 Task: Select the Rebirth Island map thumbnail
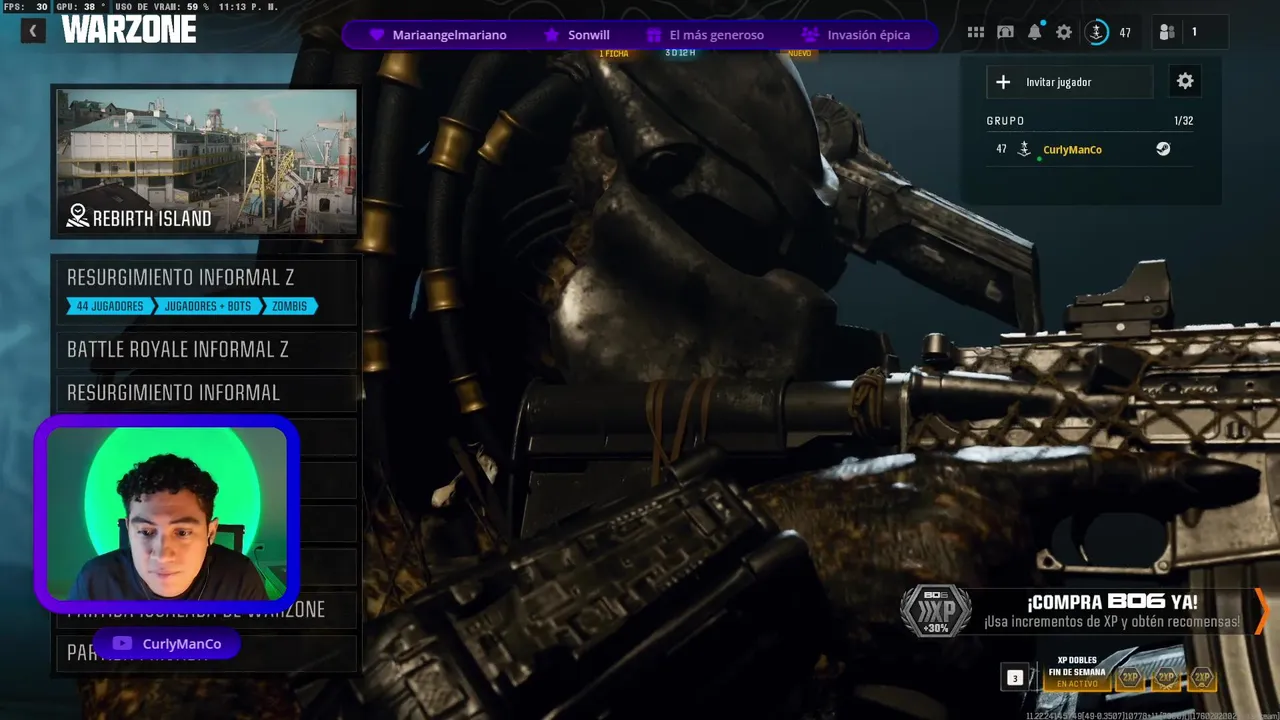(206, 162)
